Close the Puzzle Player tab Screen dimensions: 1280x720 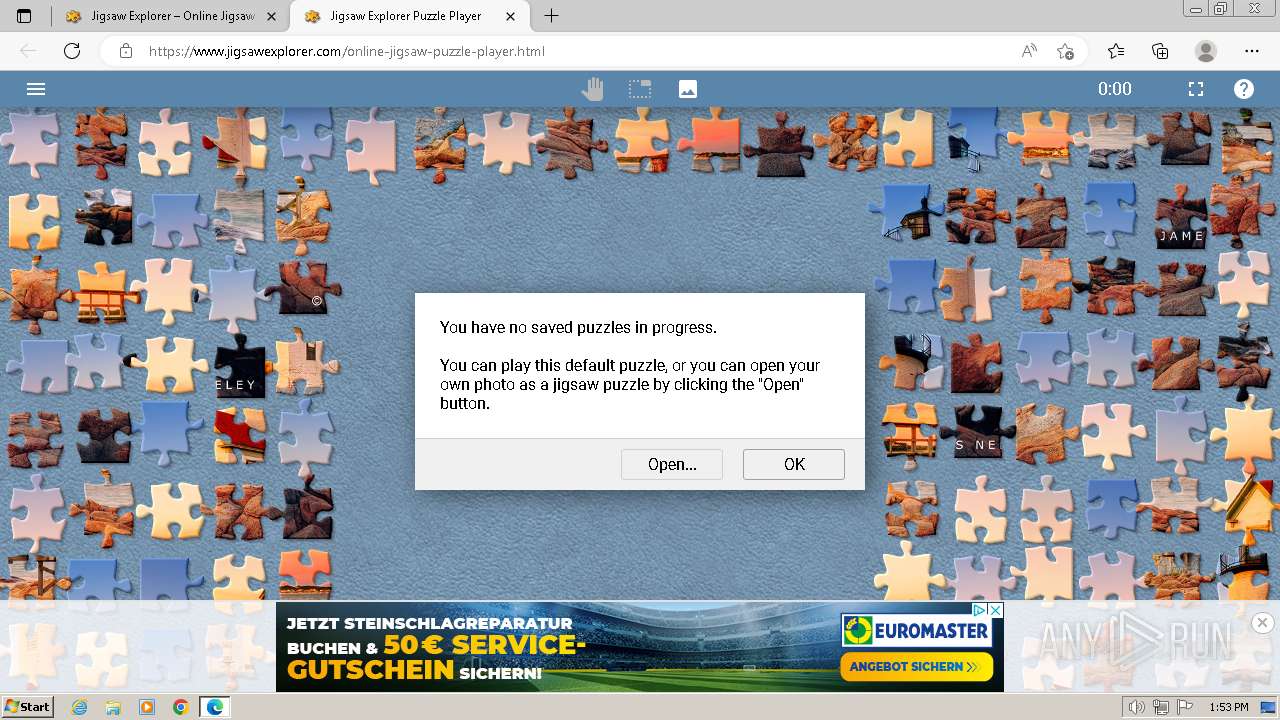click(512, 16)
